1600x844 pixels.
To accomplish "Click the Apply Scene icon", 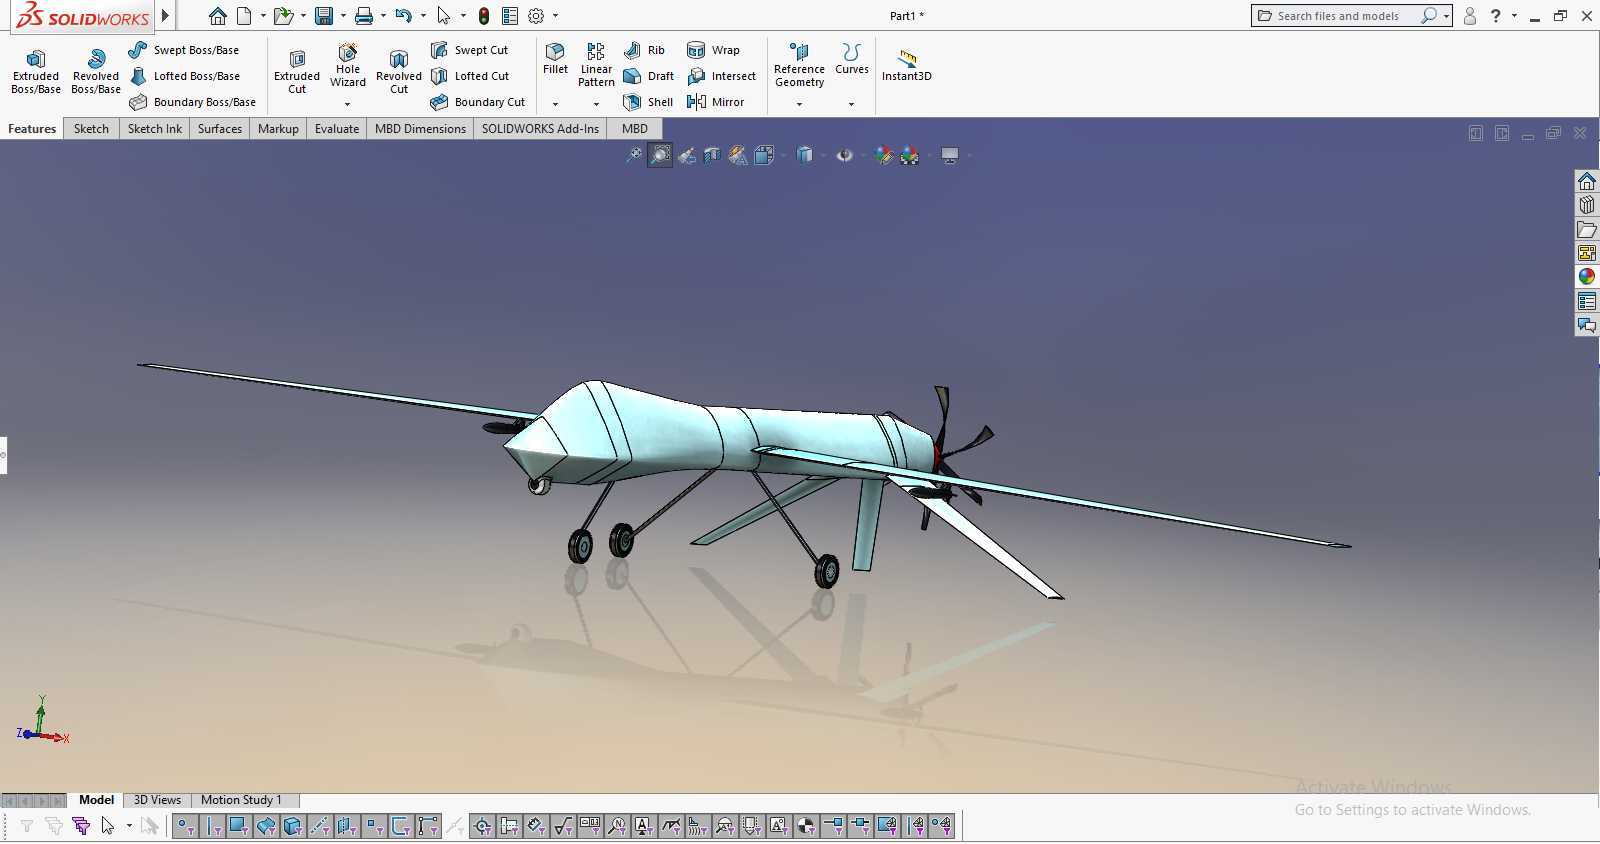I will pos(909,155).
